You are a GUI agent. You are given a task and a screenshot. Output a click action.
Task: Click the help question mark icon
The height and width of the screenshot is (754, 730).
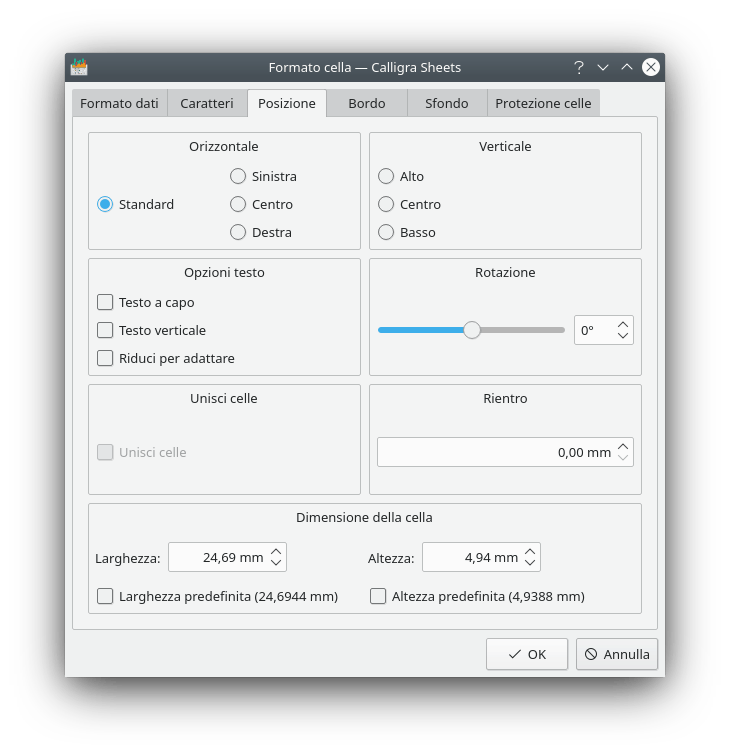tap(578, 67)
